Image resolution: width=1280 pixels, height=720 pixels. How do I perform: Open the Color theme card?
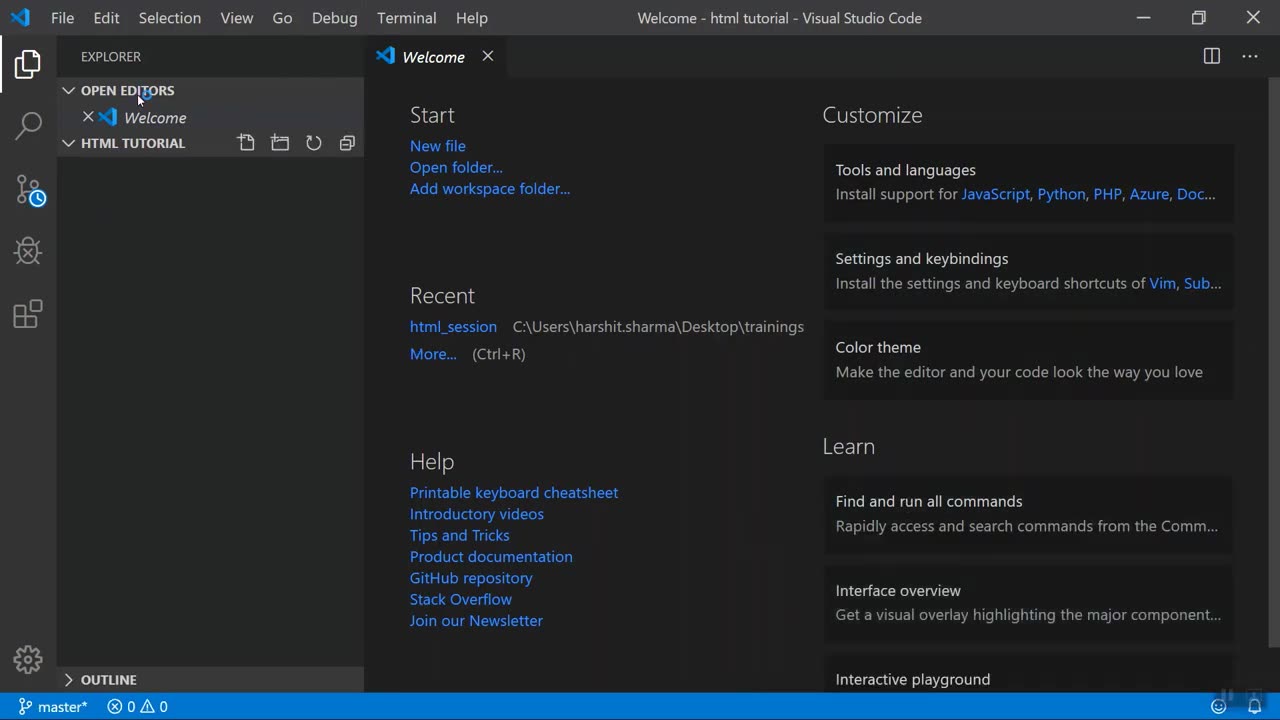(x=1028, y=360)
